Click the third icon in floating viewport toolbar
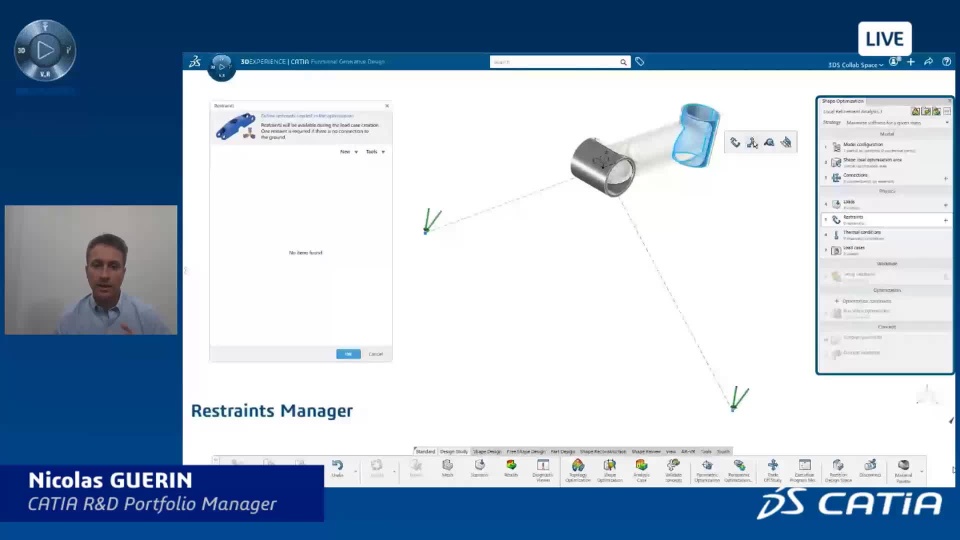The image size is (960, 540). tap(769, 143)
